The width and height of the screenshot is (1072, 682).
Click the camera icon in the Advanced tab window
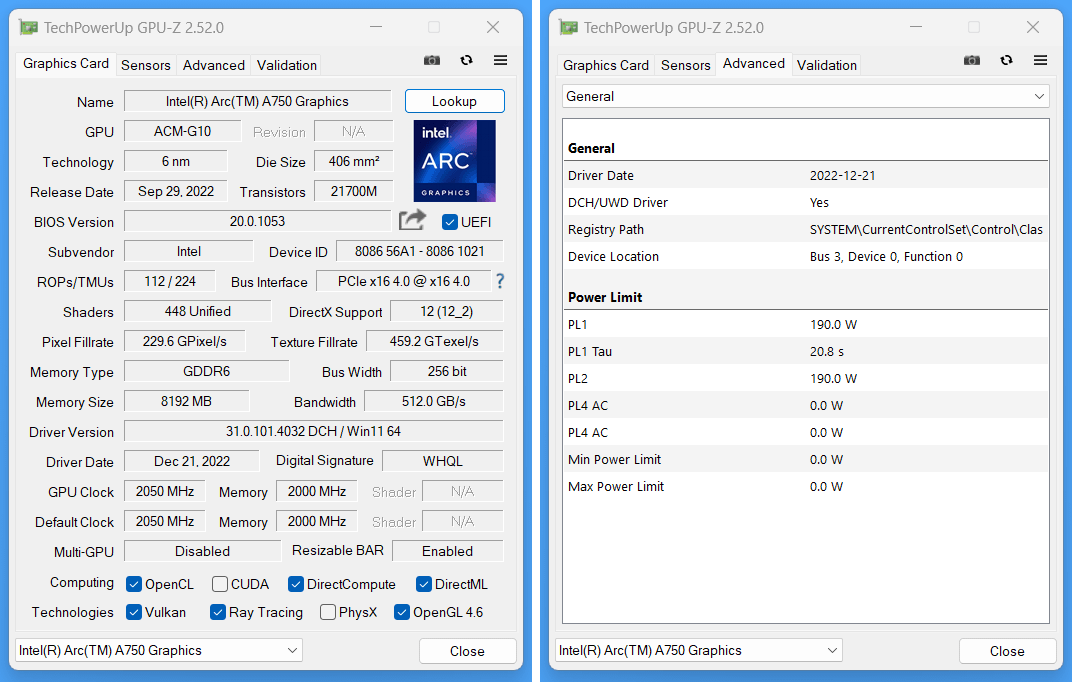point(972,60)
